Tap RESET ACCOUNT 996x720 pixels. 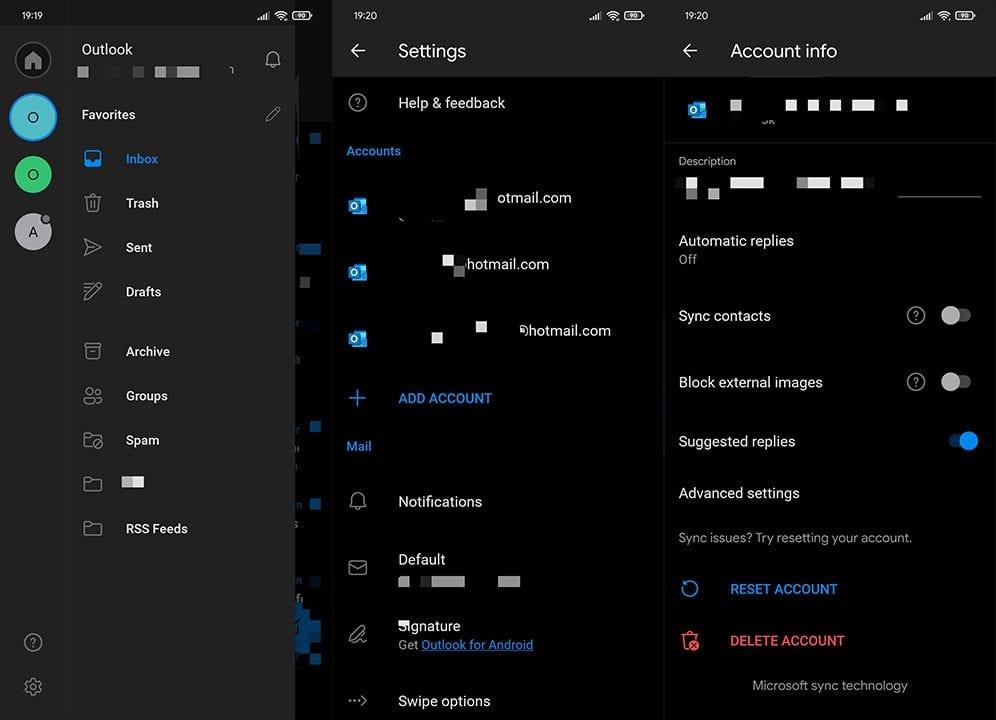[783, 589]
